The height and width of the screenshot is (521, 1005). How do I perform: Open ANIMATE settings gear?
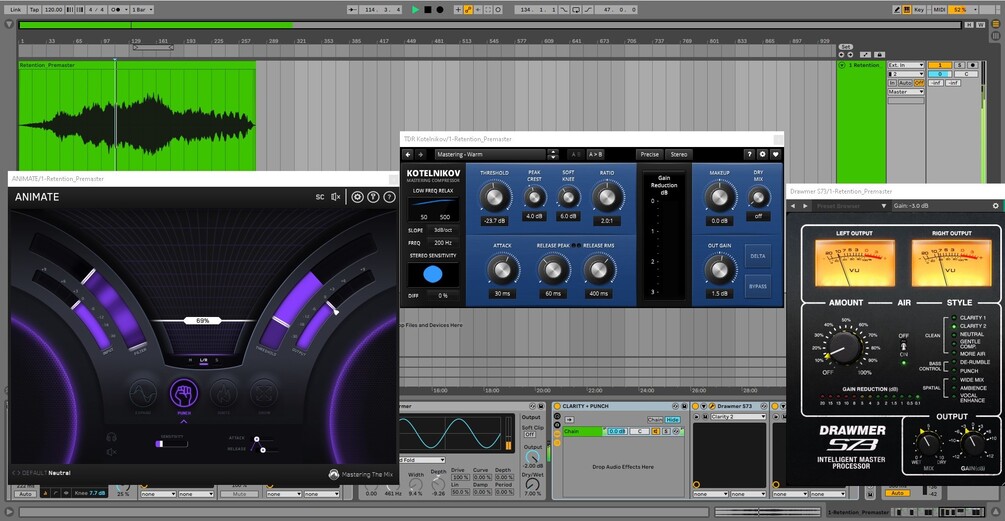pyautogui.click(x=358, y=197)
